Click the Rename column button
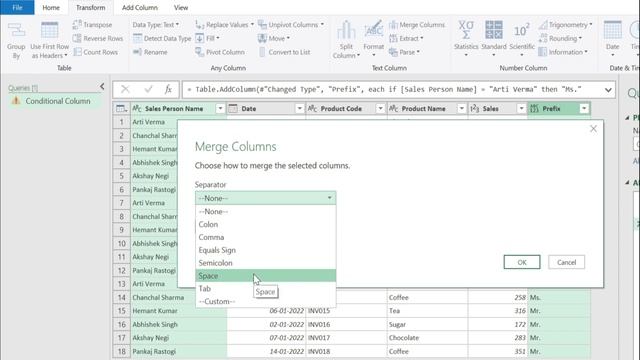The height and width of the screenshot is (360, 640). pyautogui.click(x=150, y=52)
